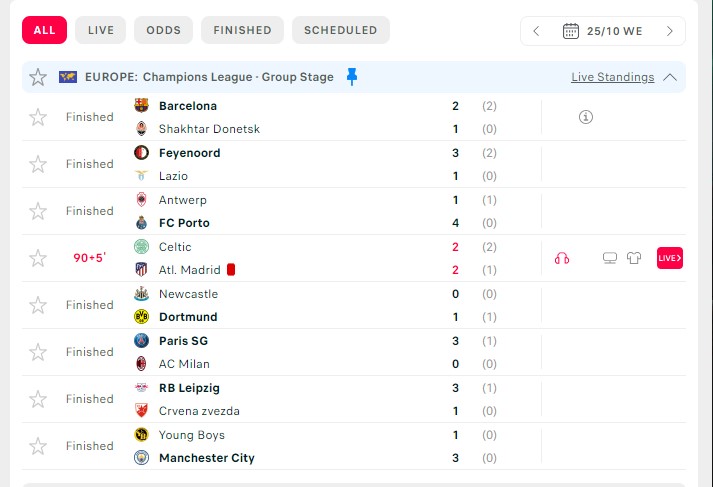
Task: Click the calendar icon next to 25/10 WE
Action: coord(571,31)
